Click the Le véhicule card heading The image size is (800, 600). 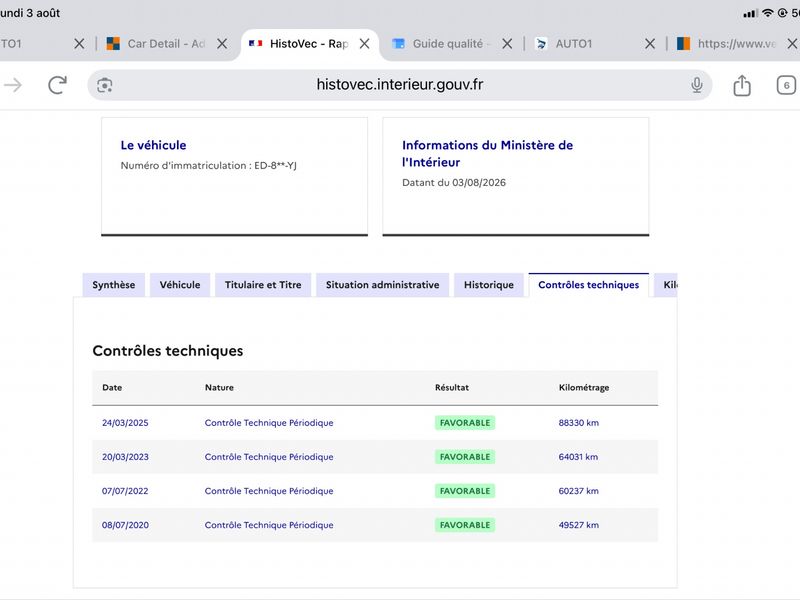(x=153, y=145)
